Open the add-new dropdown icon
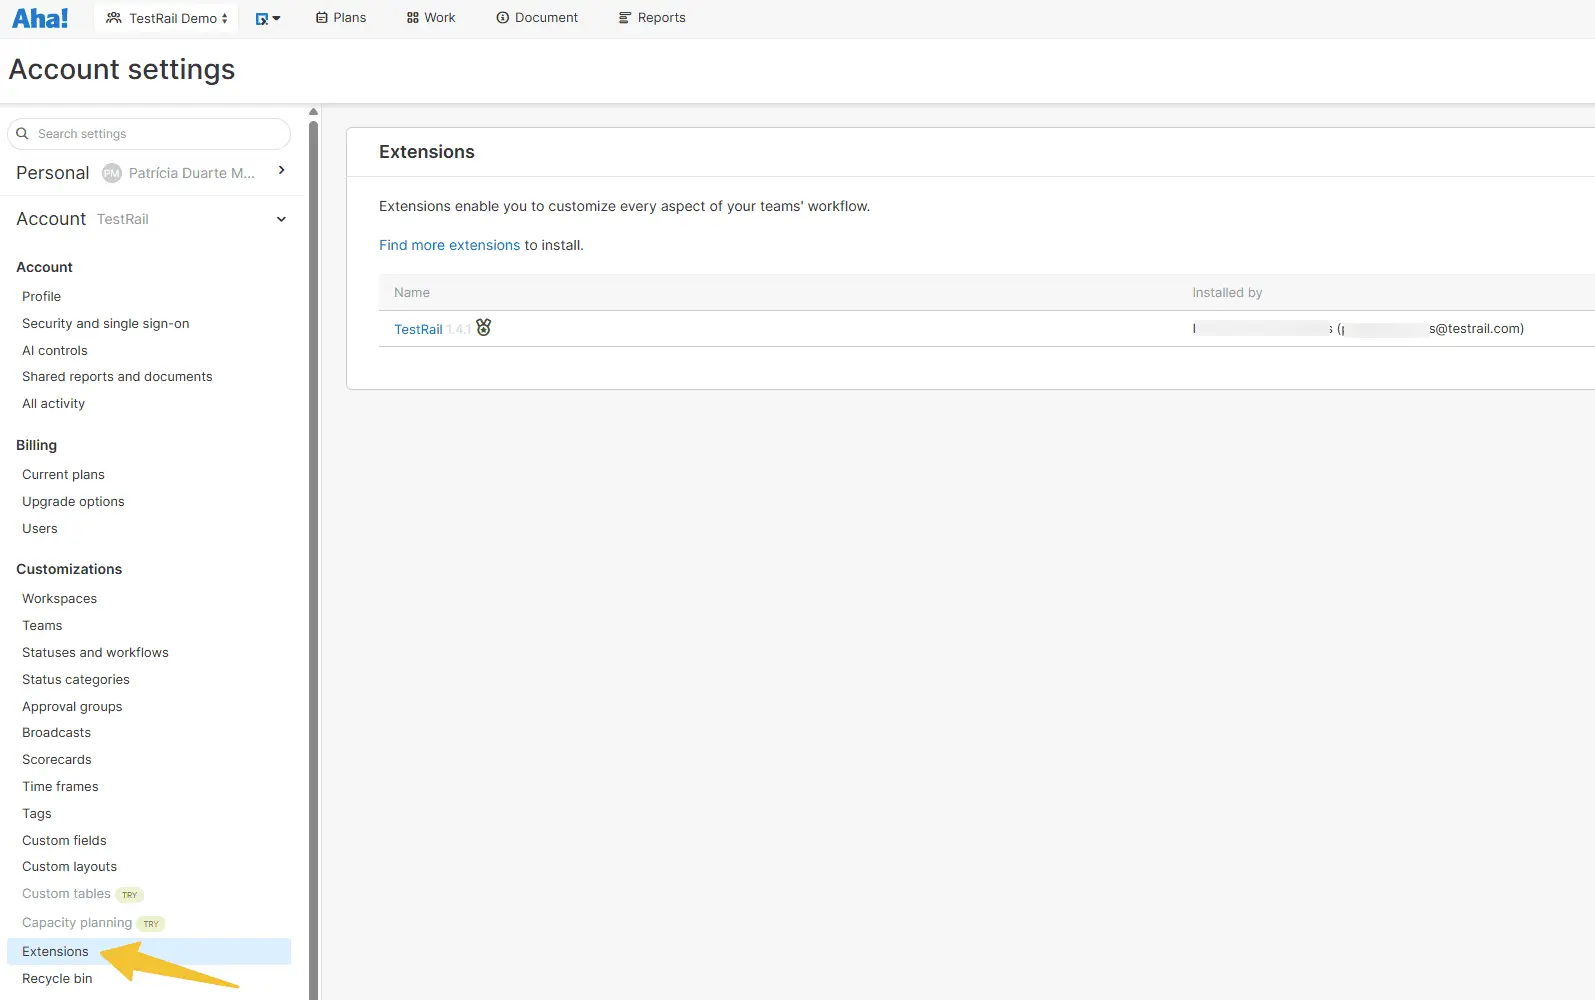The height and width of the screenshot is (1000, 1595). [268, 18]
